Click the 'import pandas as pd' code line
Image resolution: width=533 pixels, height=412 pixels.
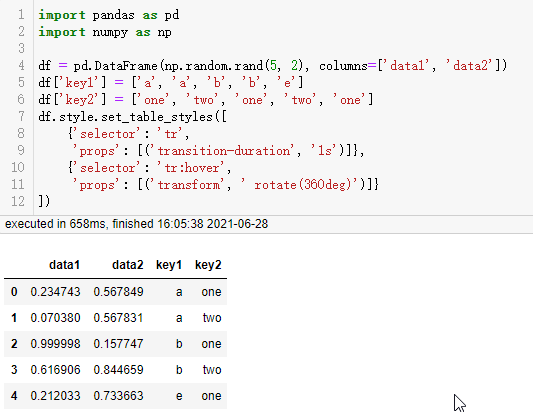tap(109, 15)
